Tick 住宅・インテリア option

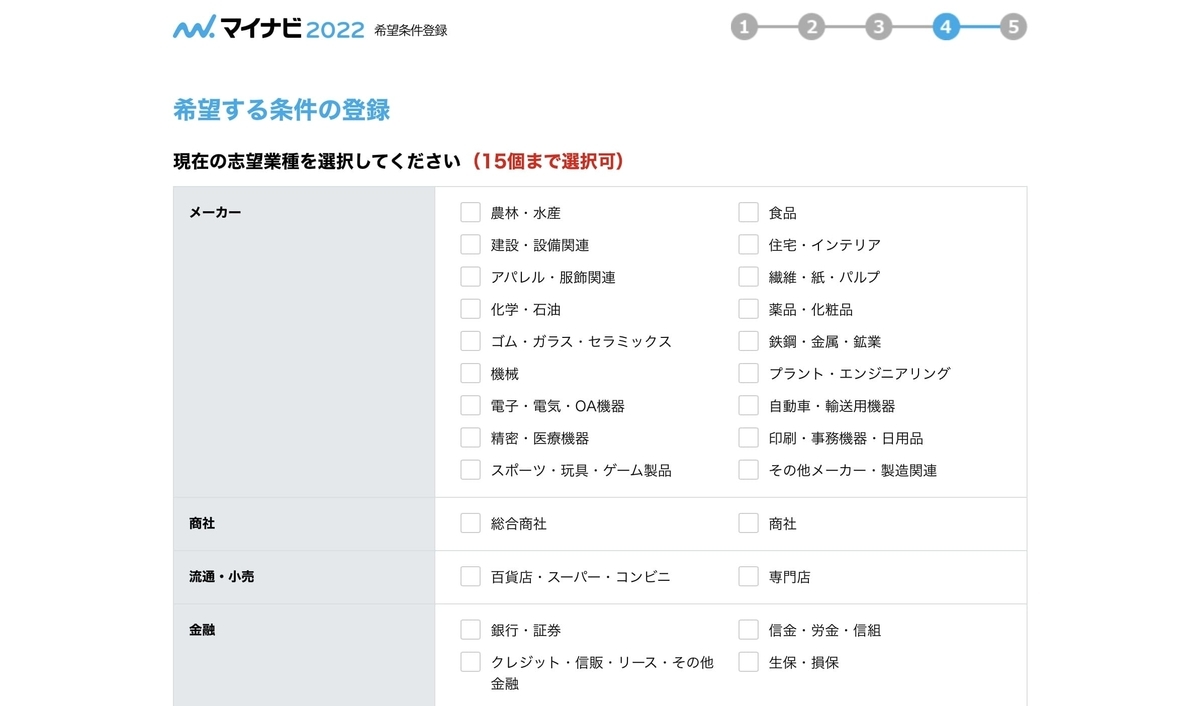[748, 244]
